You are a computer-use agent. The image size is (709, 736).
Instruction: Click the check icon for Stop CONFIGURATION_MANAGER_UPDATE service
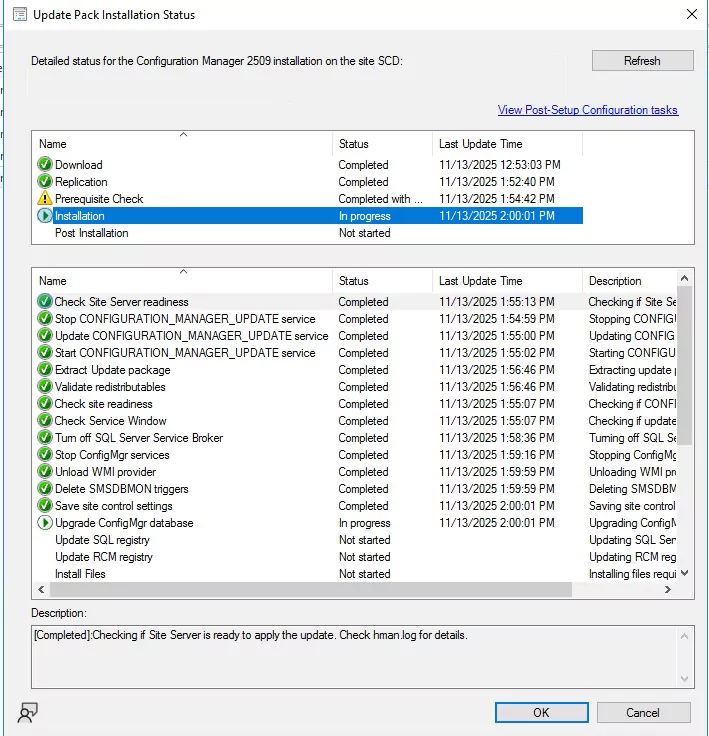point(45,318)
